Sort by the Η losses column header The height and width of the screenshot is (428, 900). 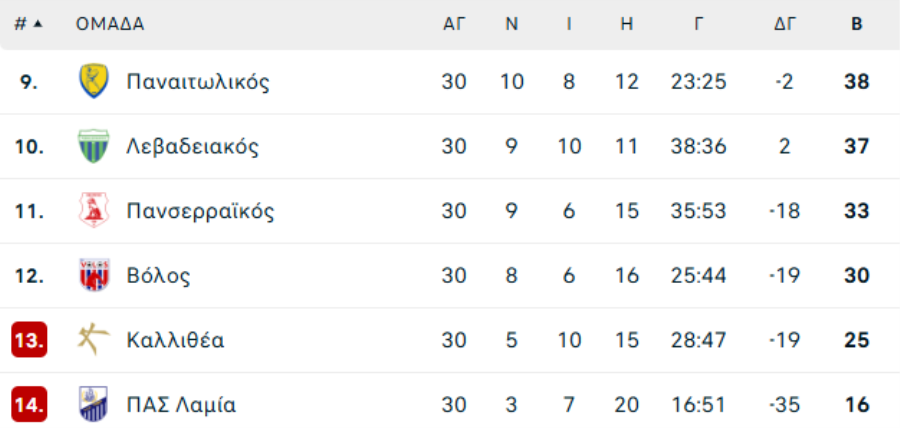pos(626,24)
